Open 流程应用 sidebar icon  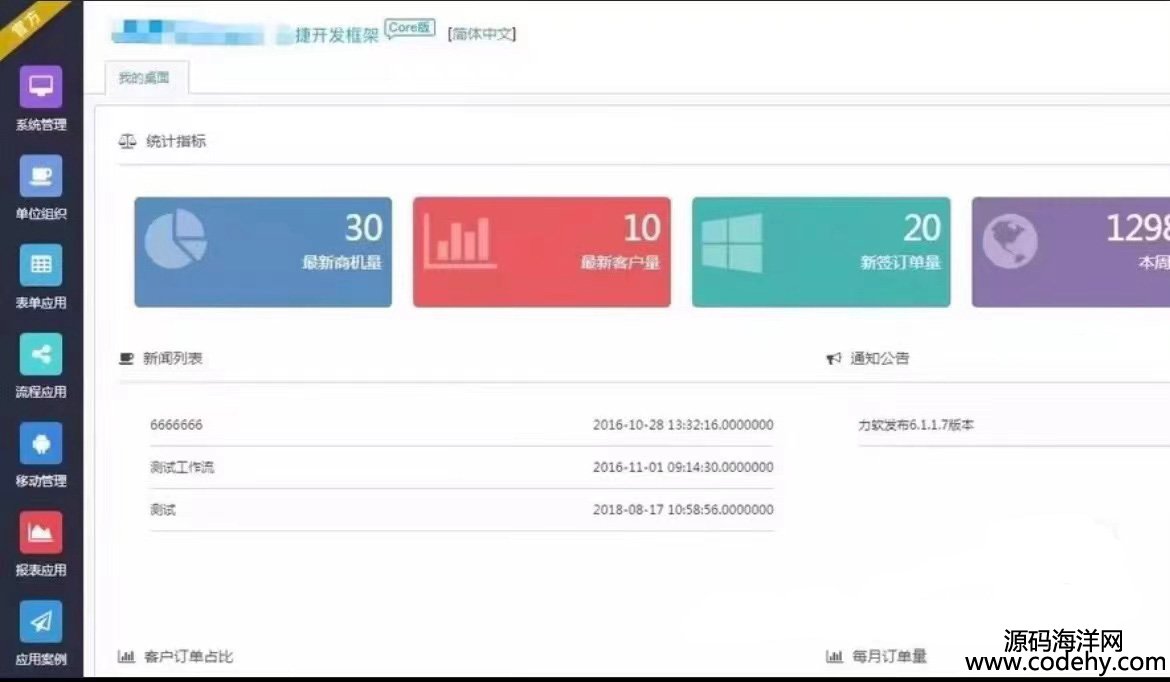(41, 354)
